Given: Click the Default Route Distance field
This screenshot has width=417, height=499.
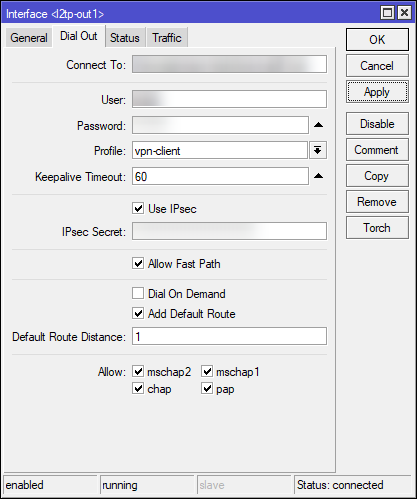Looking at the screenshot, I should click(229, 336).
